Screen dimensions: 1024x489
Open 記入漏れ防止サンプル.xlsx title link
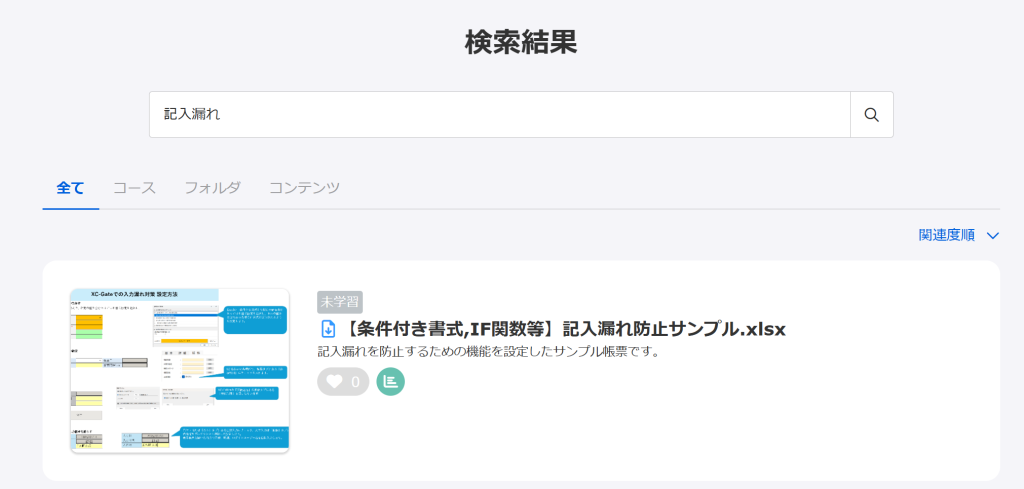pyautogui.click(x=565, y=329)
